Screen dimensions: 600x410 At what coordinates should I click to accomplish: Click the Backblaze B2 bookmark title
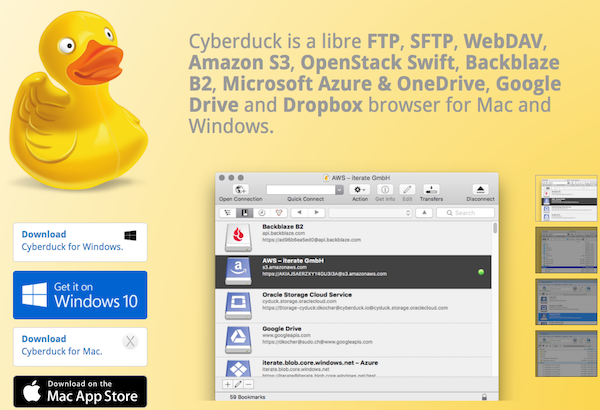pyautogui.click(x=283, y=227)
